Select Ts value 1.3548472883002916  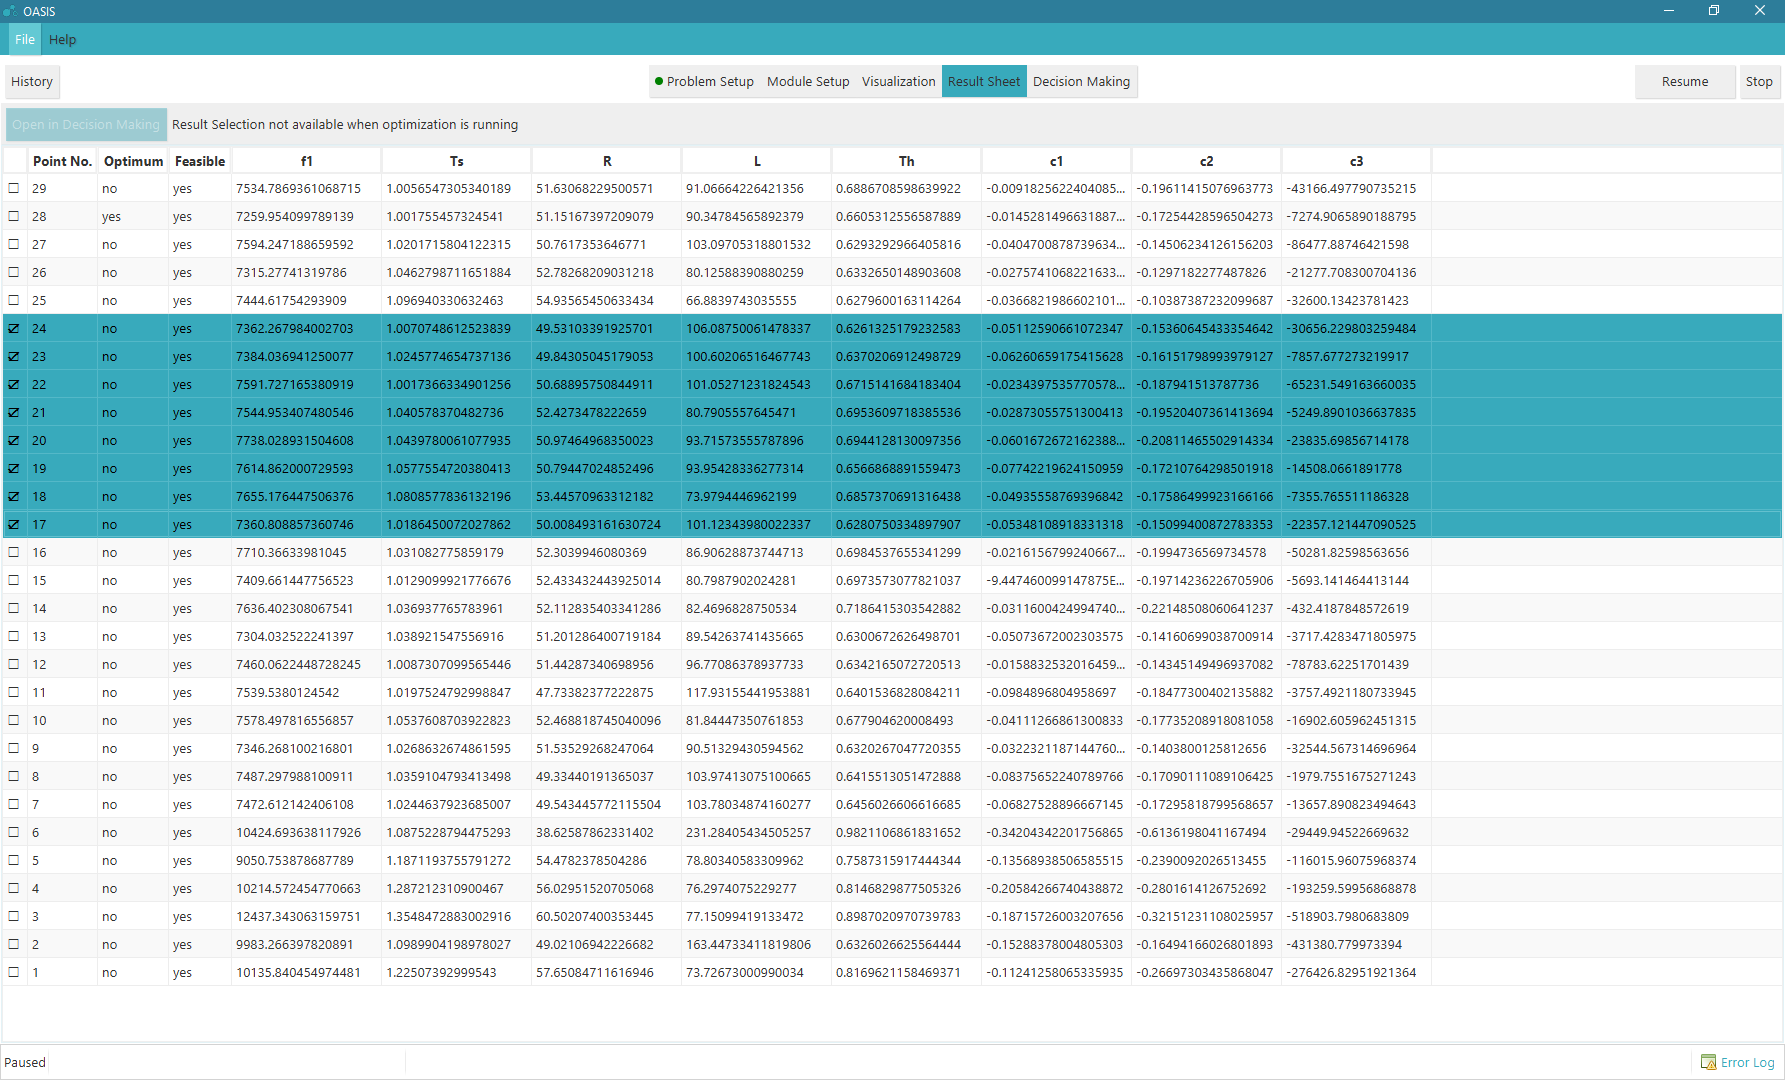pos(449,916)
